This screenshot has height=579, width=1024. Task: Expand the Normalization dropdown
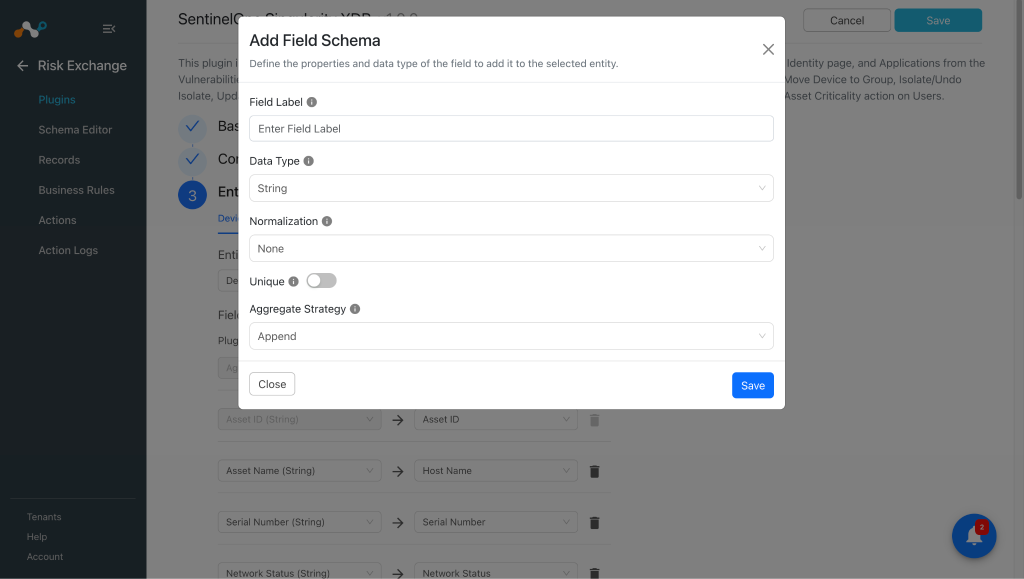pyautogui.click(x=511, y=248)
